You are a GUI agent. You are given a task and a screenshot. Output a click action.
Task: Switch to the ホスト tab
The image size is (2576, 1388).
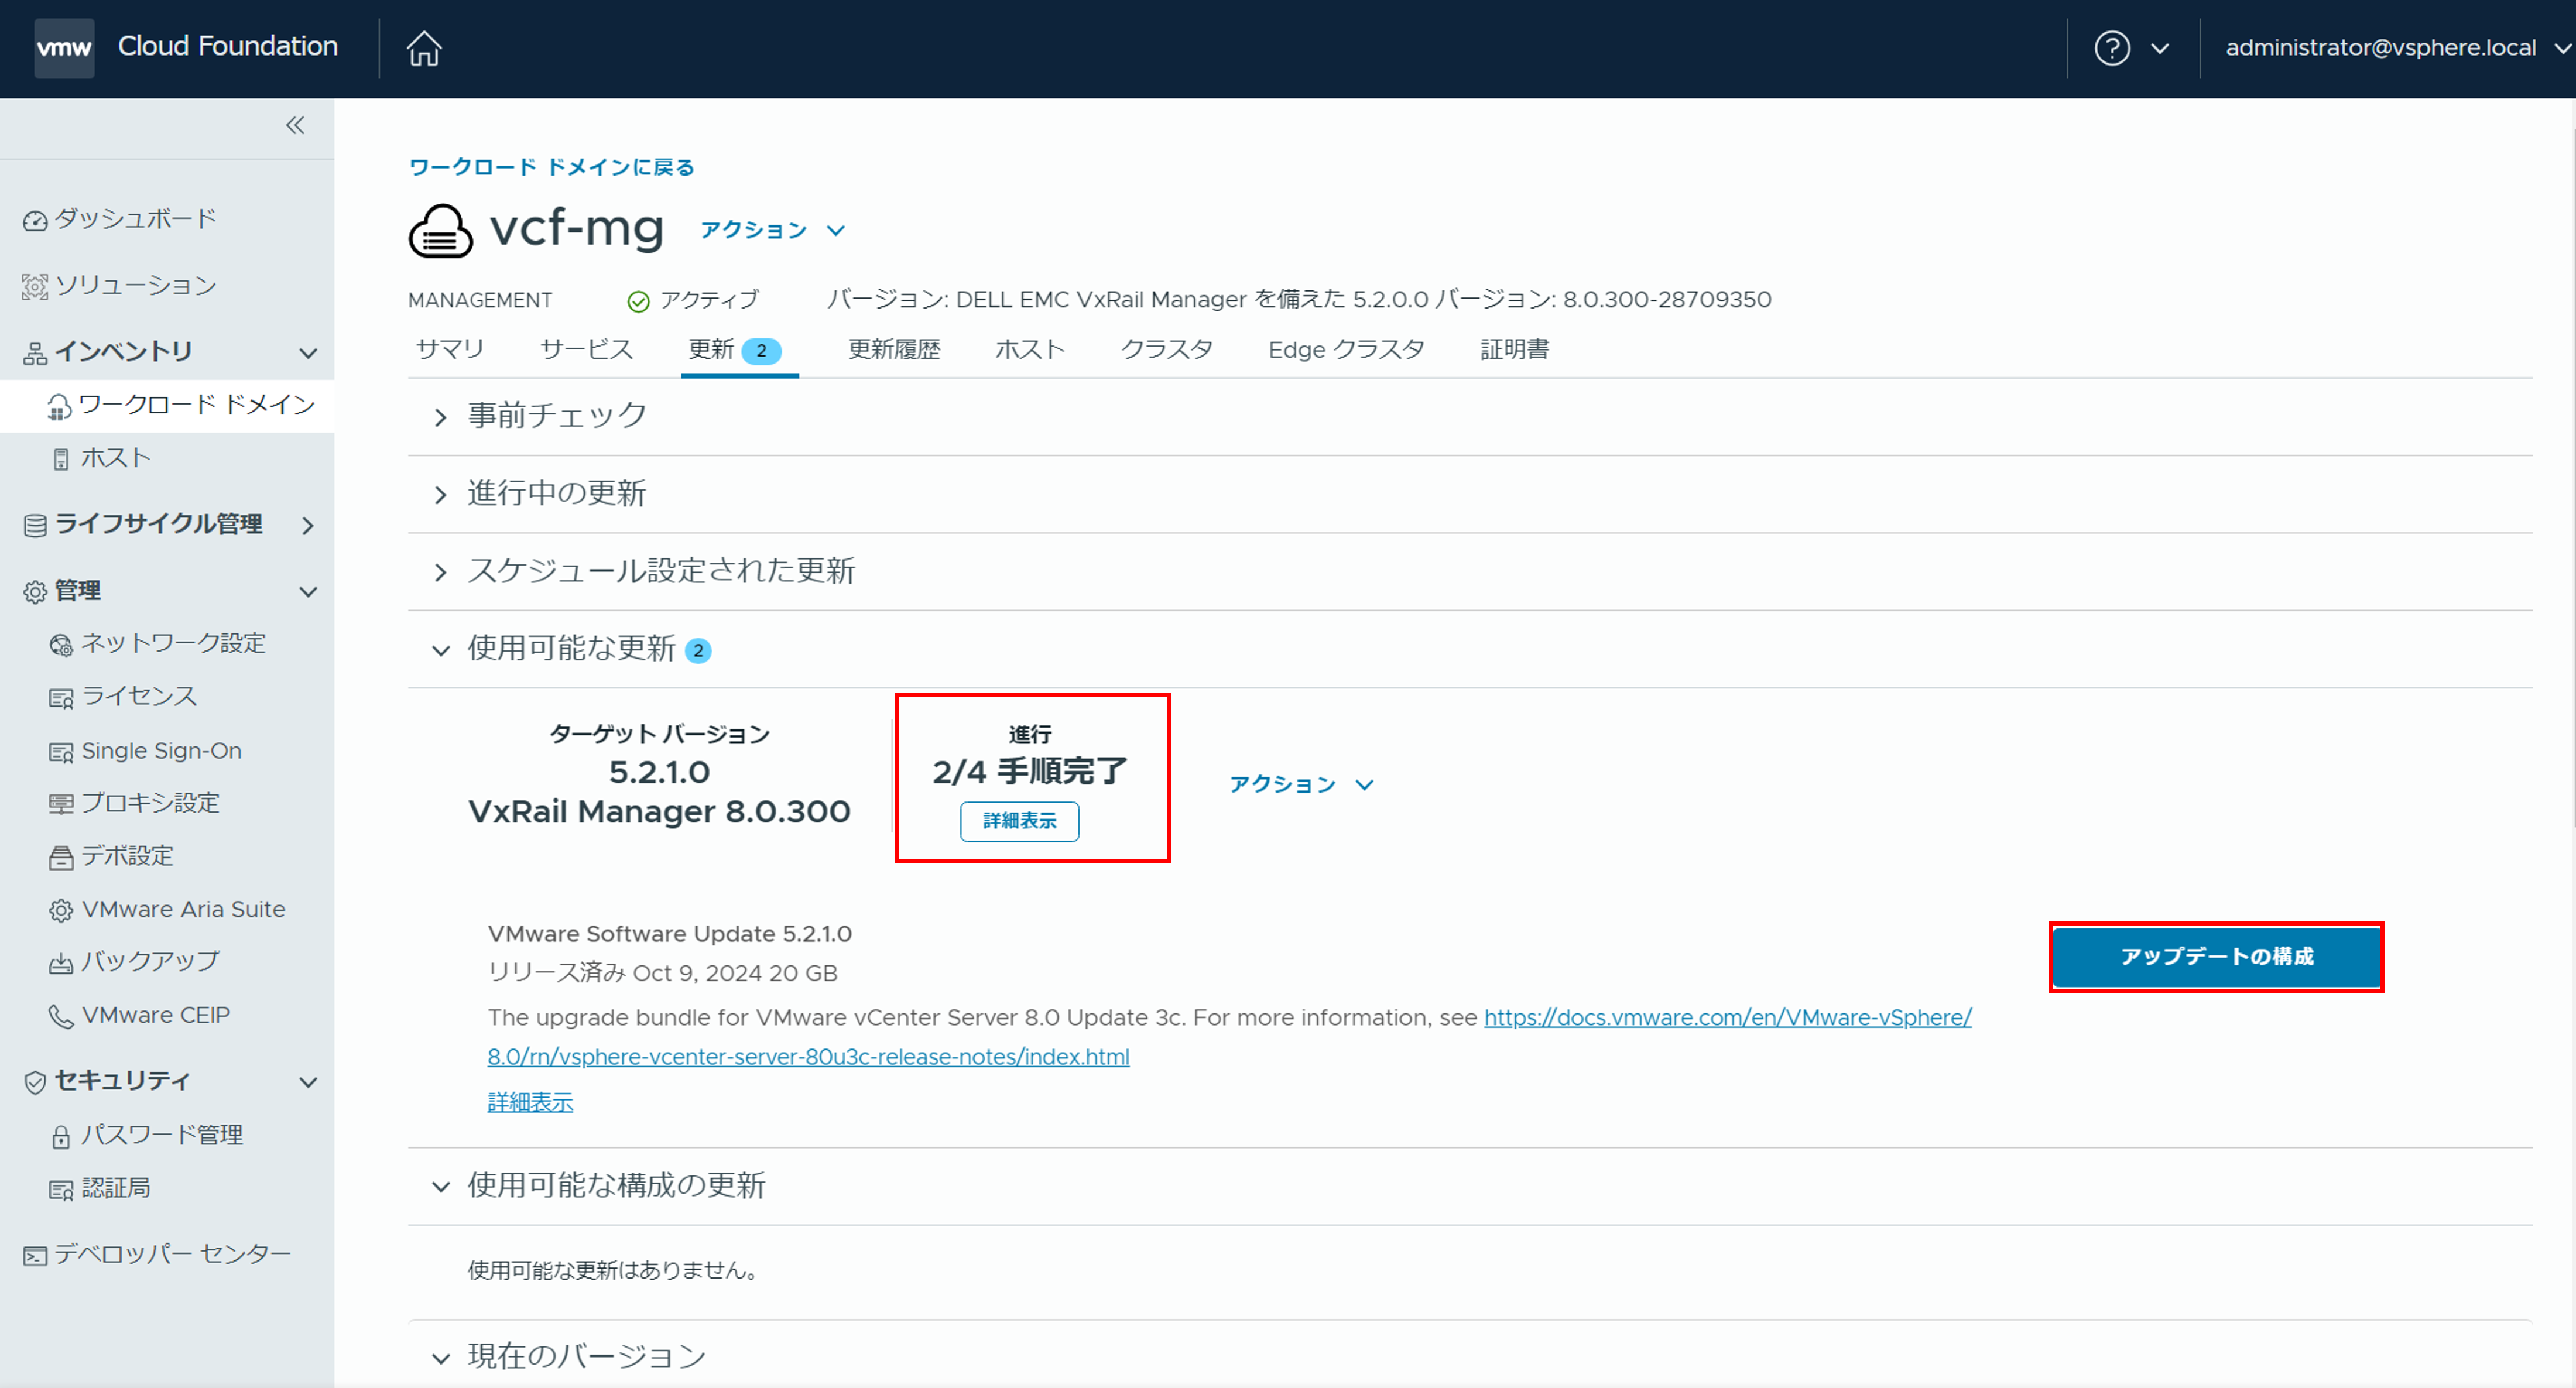(1030, 349)
